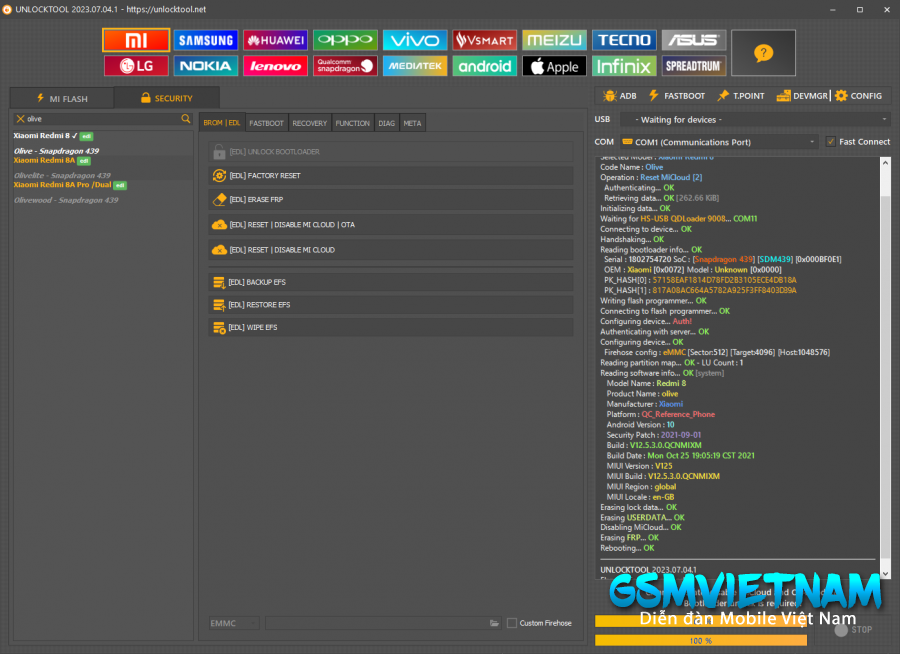This screenshot has width=900, height=654.
Task: Select the Oppo brand icon
Action: 346,40
